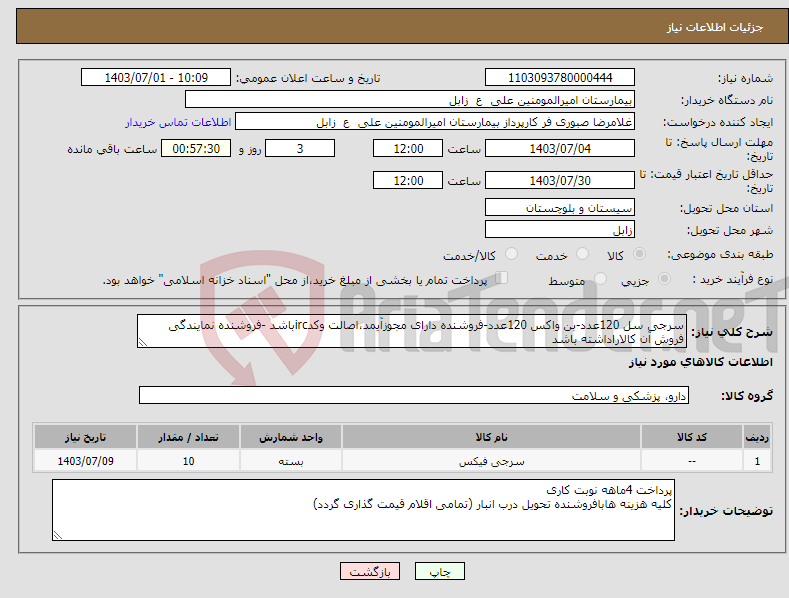Click the remaining days field showing 3

(x=300, y=148)
